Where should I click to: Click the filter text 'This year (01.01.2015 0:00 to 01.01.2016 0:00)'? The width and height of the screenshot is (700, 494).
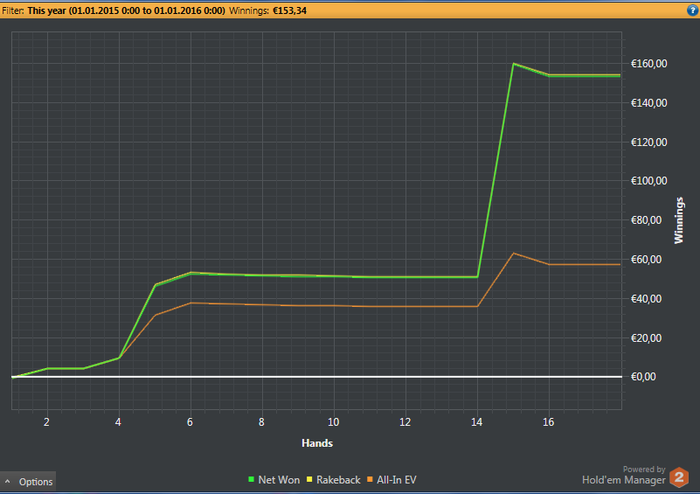(126, 11)
